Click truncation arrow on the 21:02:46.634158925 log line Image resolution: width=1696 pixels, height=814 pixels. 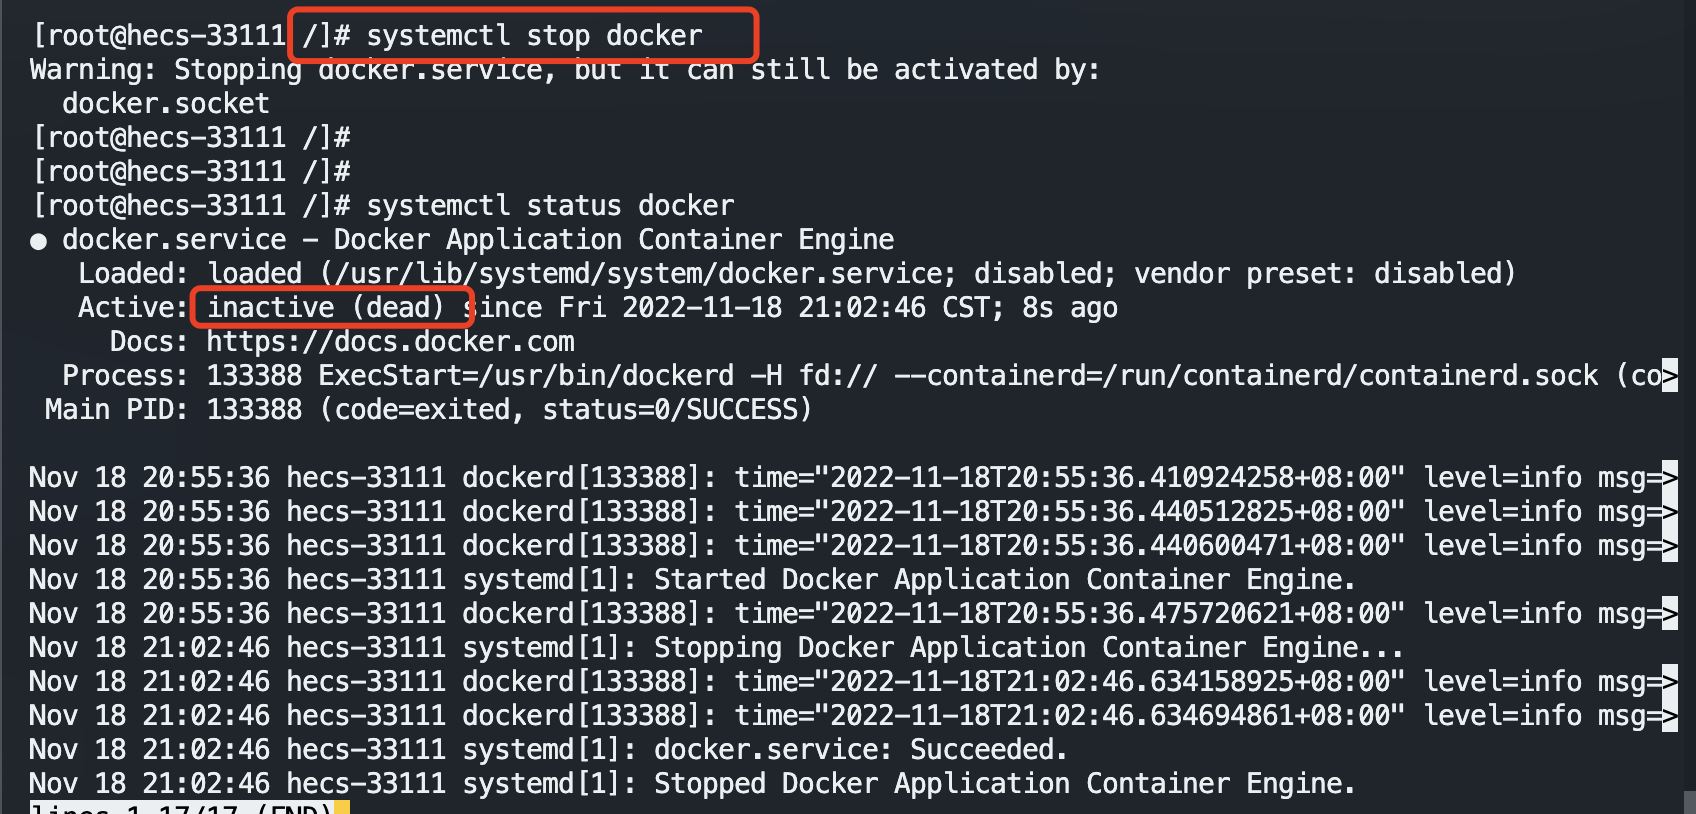click(x=1669, y=682)
